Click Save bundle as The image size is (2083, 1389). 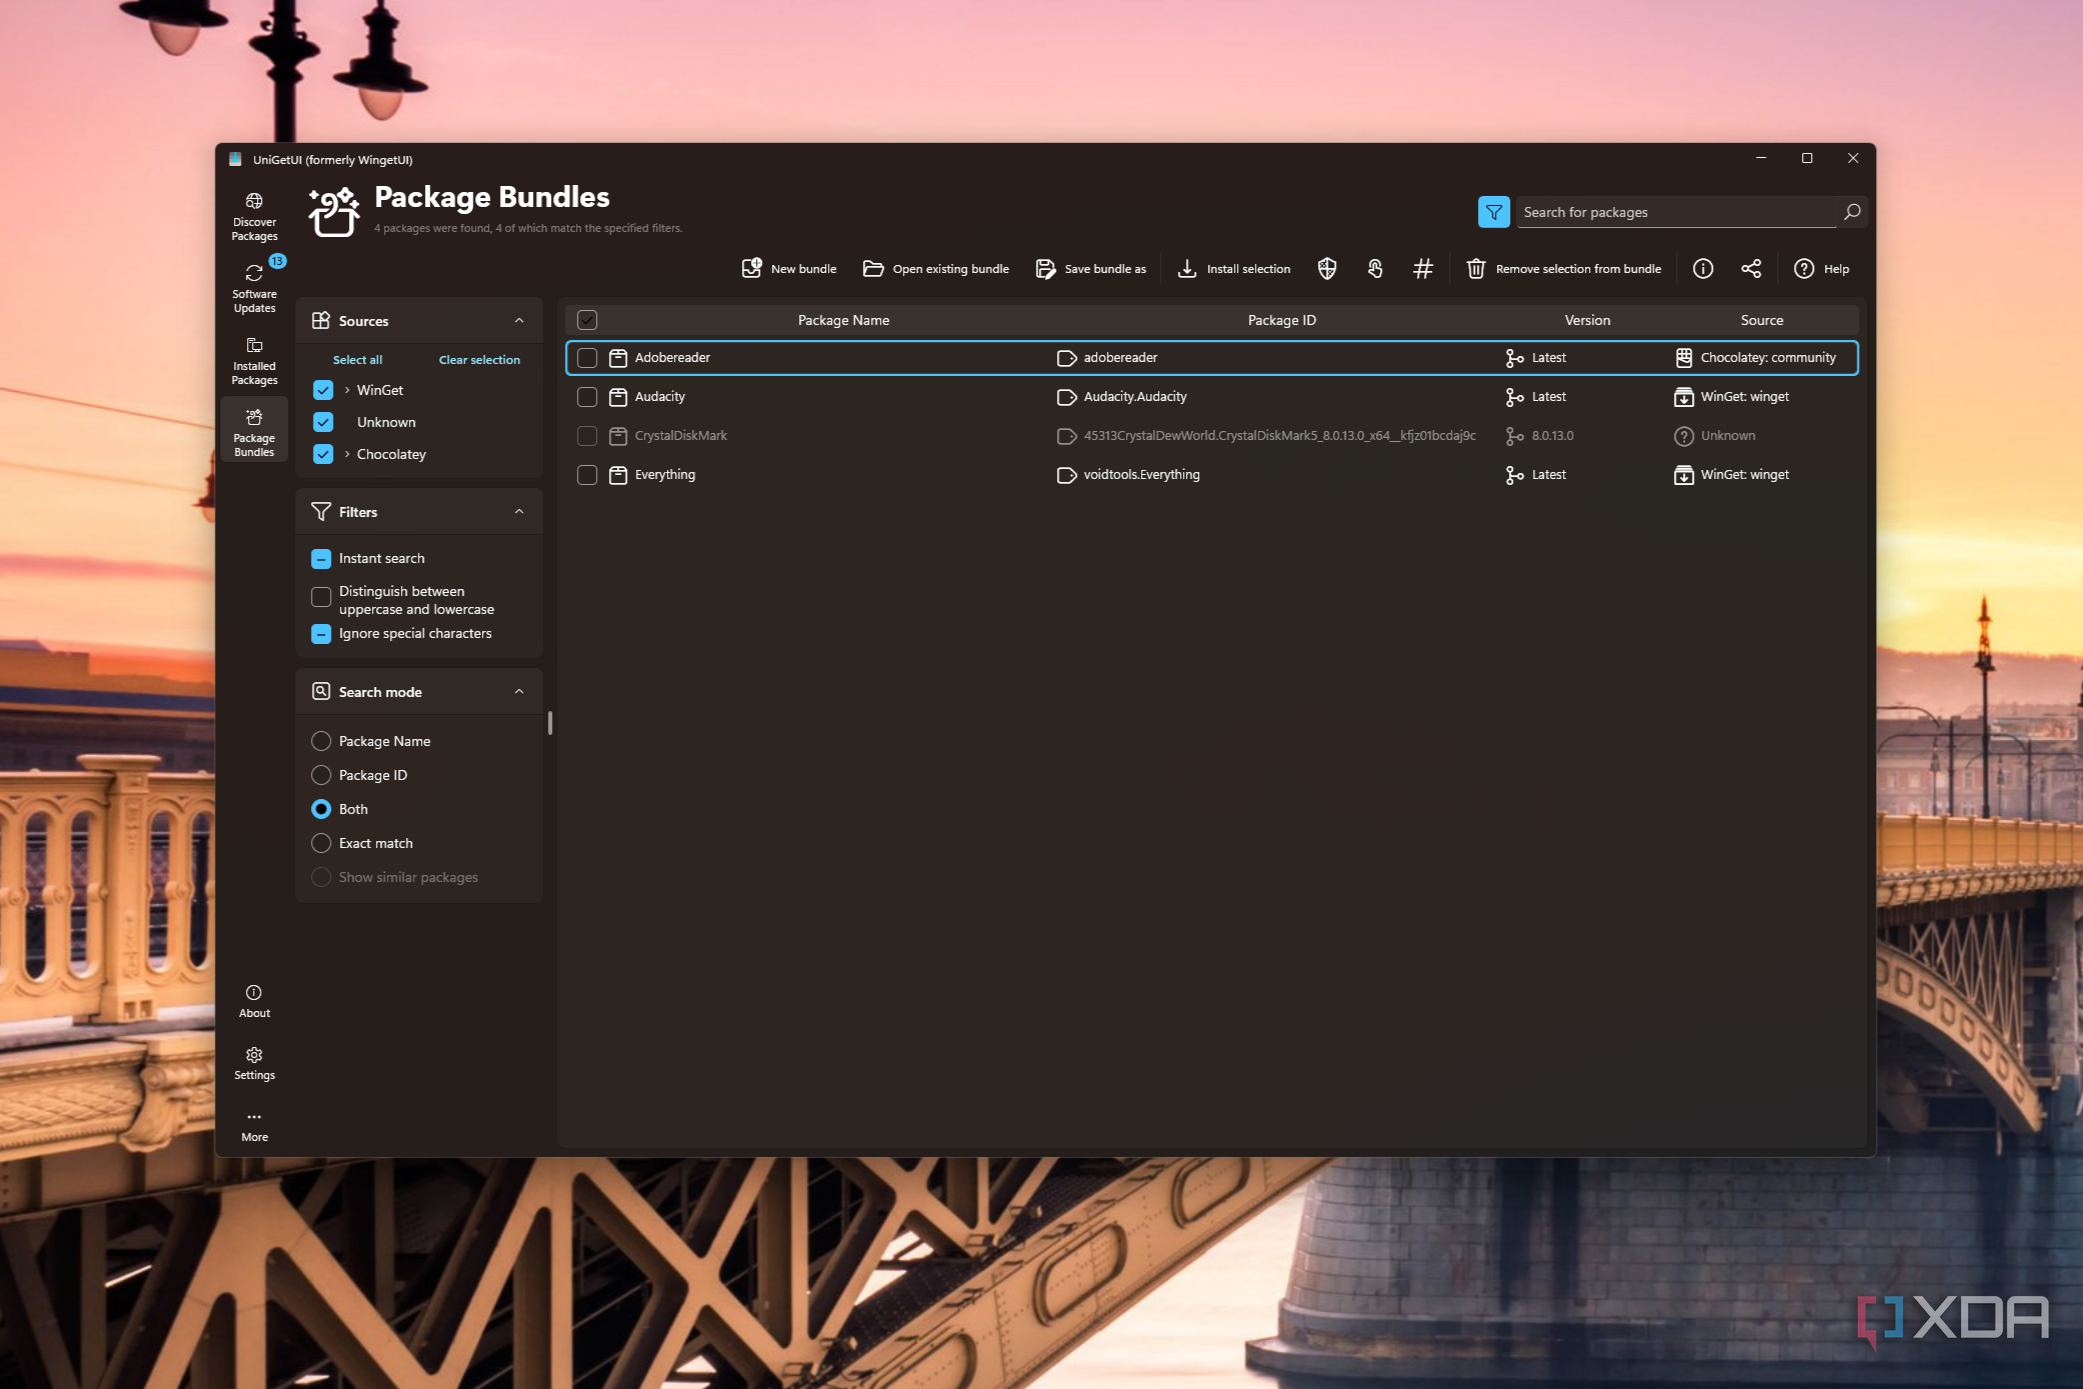click(1091, 269)
